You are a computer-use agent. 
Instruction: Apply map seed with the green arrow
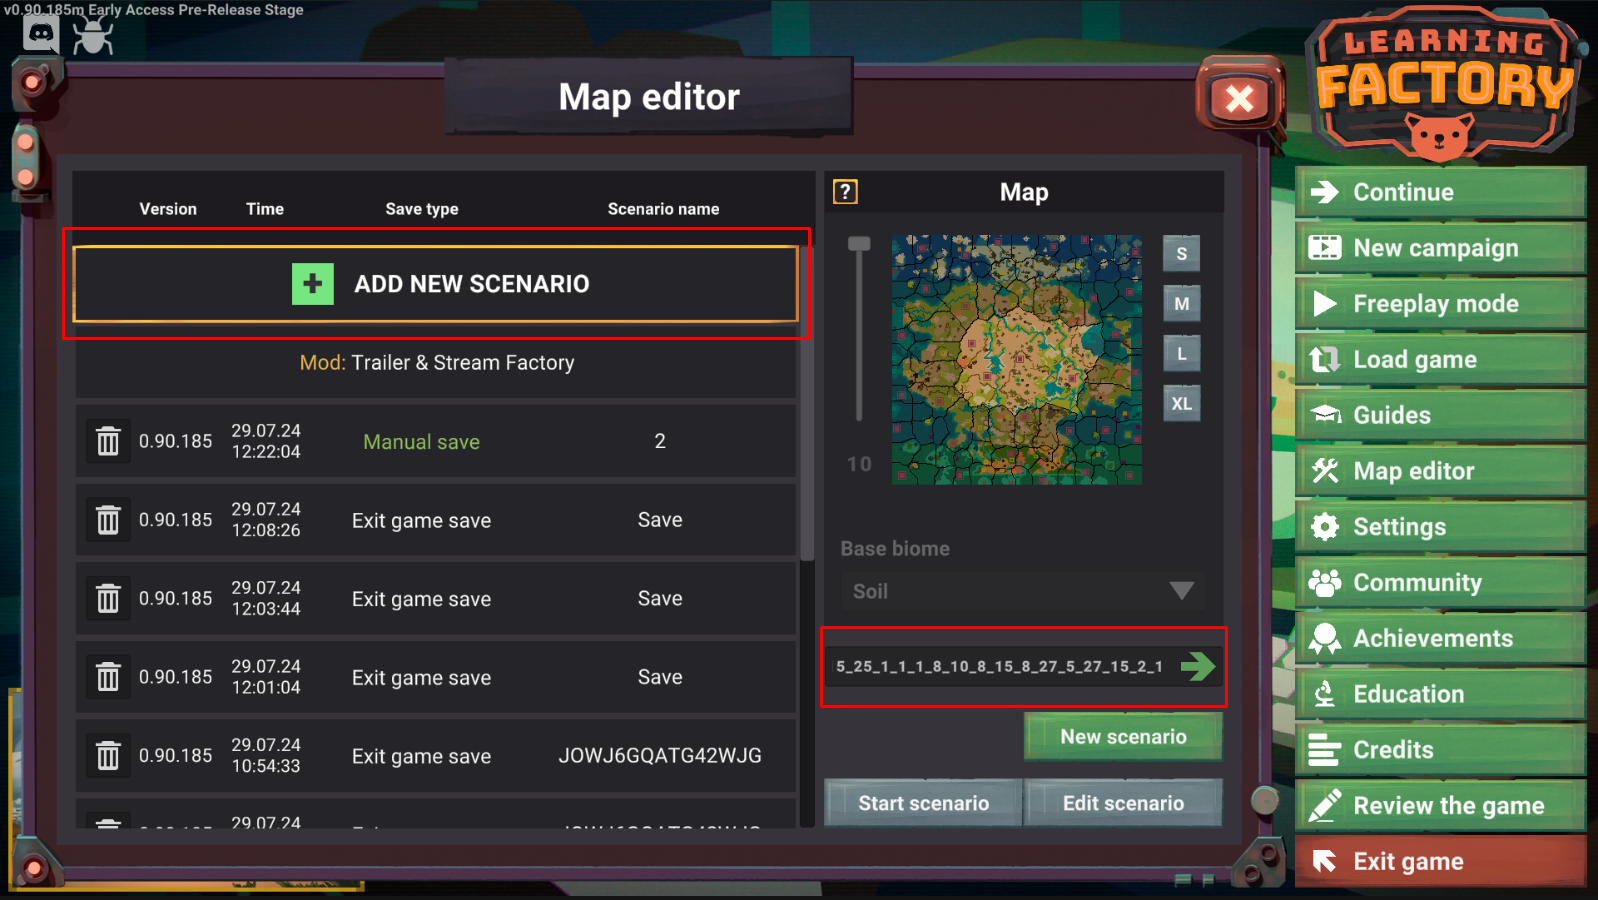coord(1197,666)
